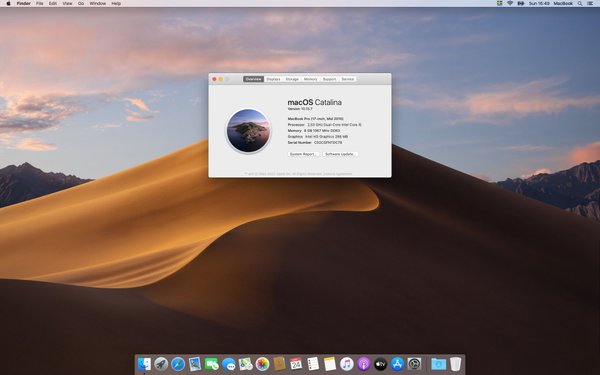Viewport: 600px width, 375px height.
Task: Click the MacBook Pro model line
Action: (316, 119)
